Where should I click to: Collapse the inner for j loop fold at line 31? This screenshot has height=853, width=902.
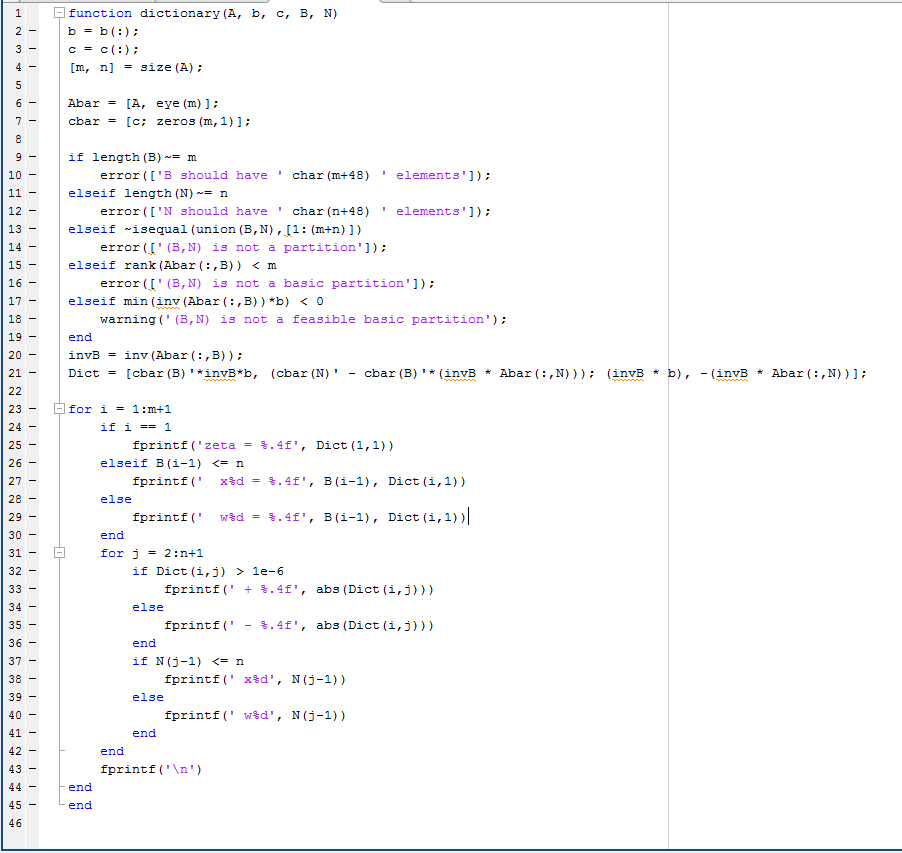tap(58, 553)
